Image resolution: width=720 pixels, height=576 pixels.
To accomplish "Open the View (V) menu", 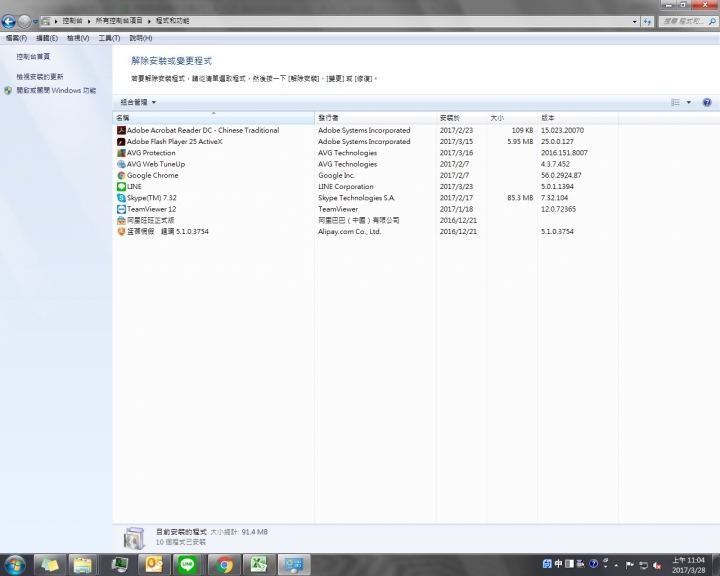I will tap(78, 38).
